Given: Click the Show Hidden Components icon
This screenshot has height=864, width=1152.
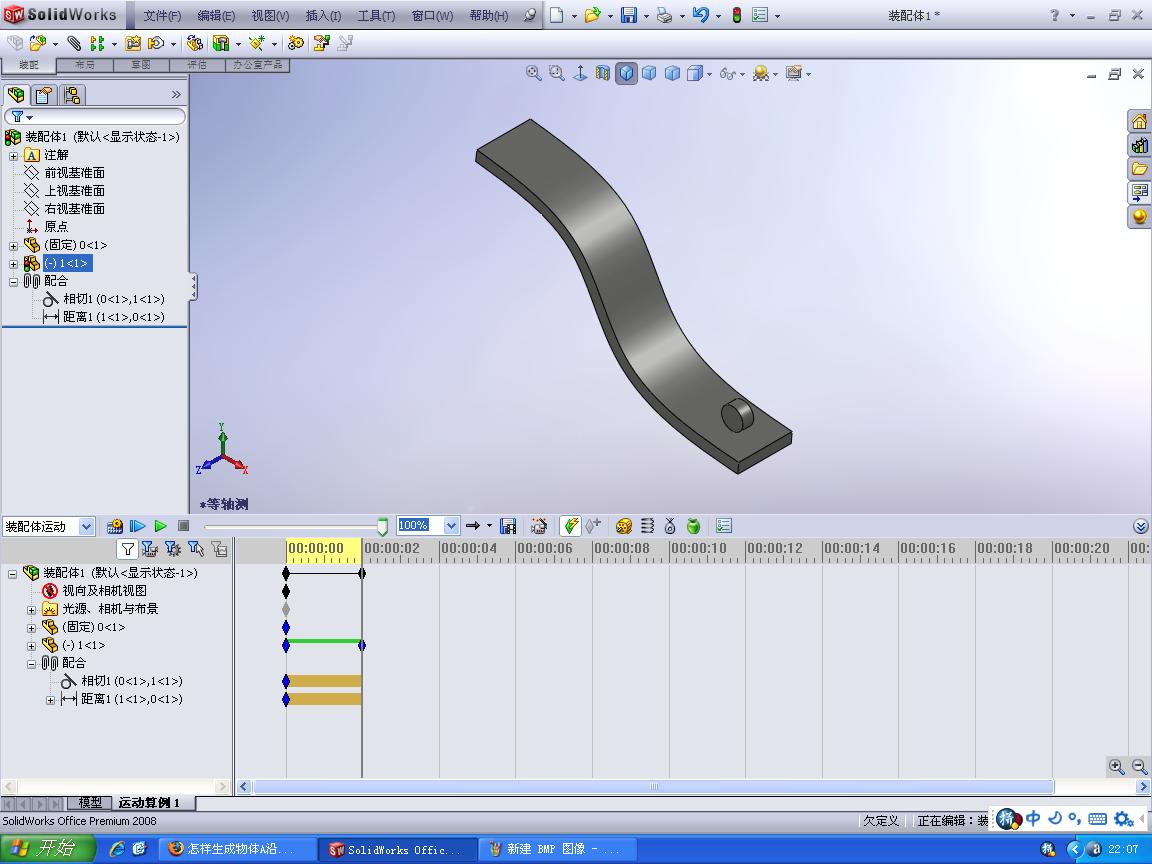Looking at the screenshot, I should [195, 43].
